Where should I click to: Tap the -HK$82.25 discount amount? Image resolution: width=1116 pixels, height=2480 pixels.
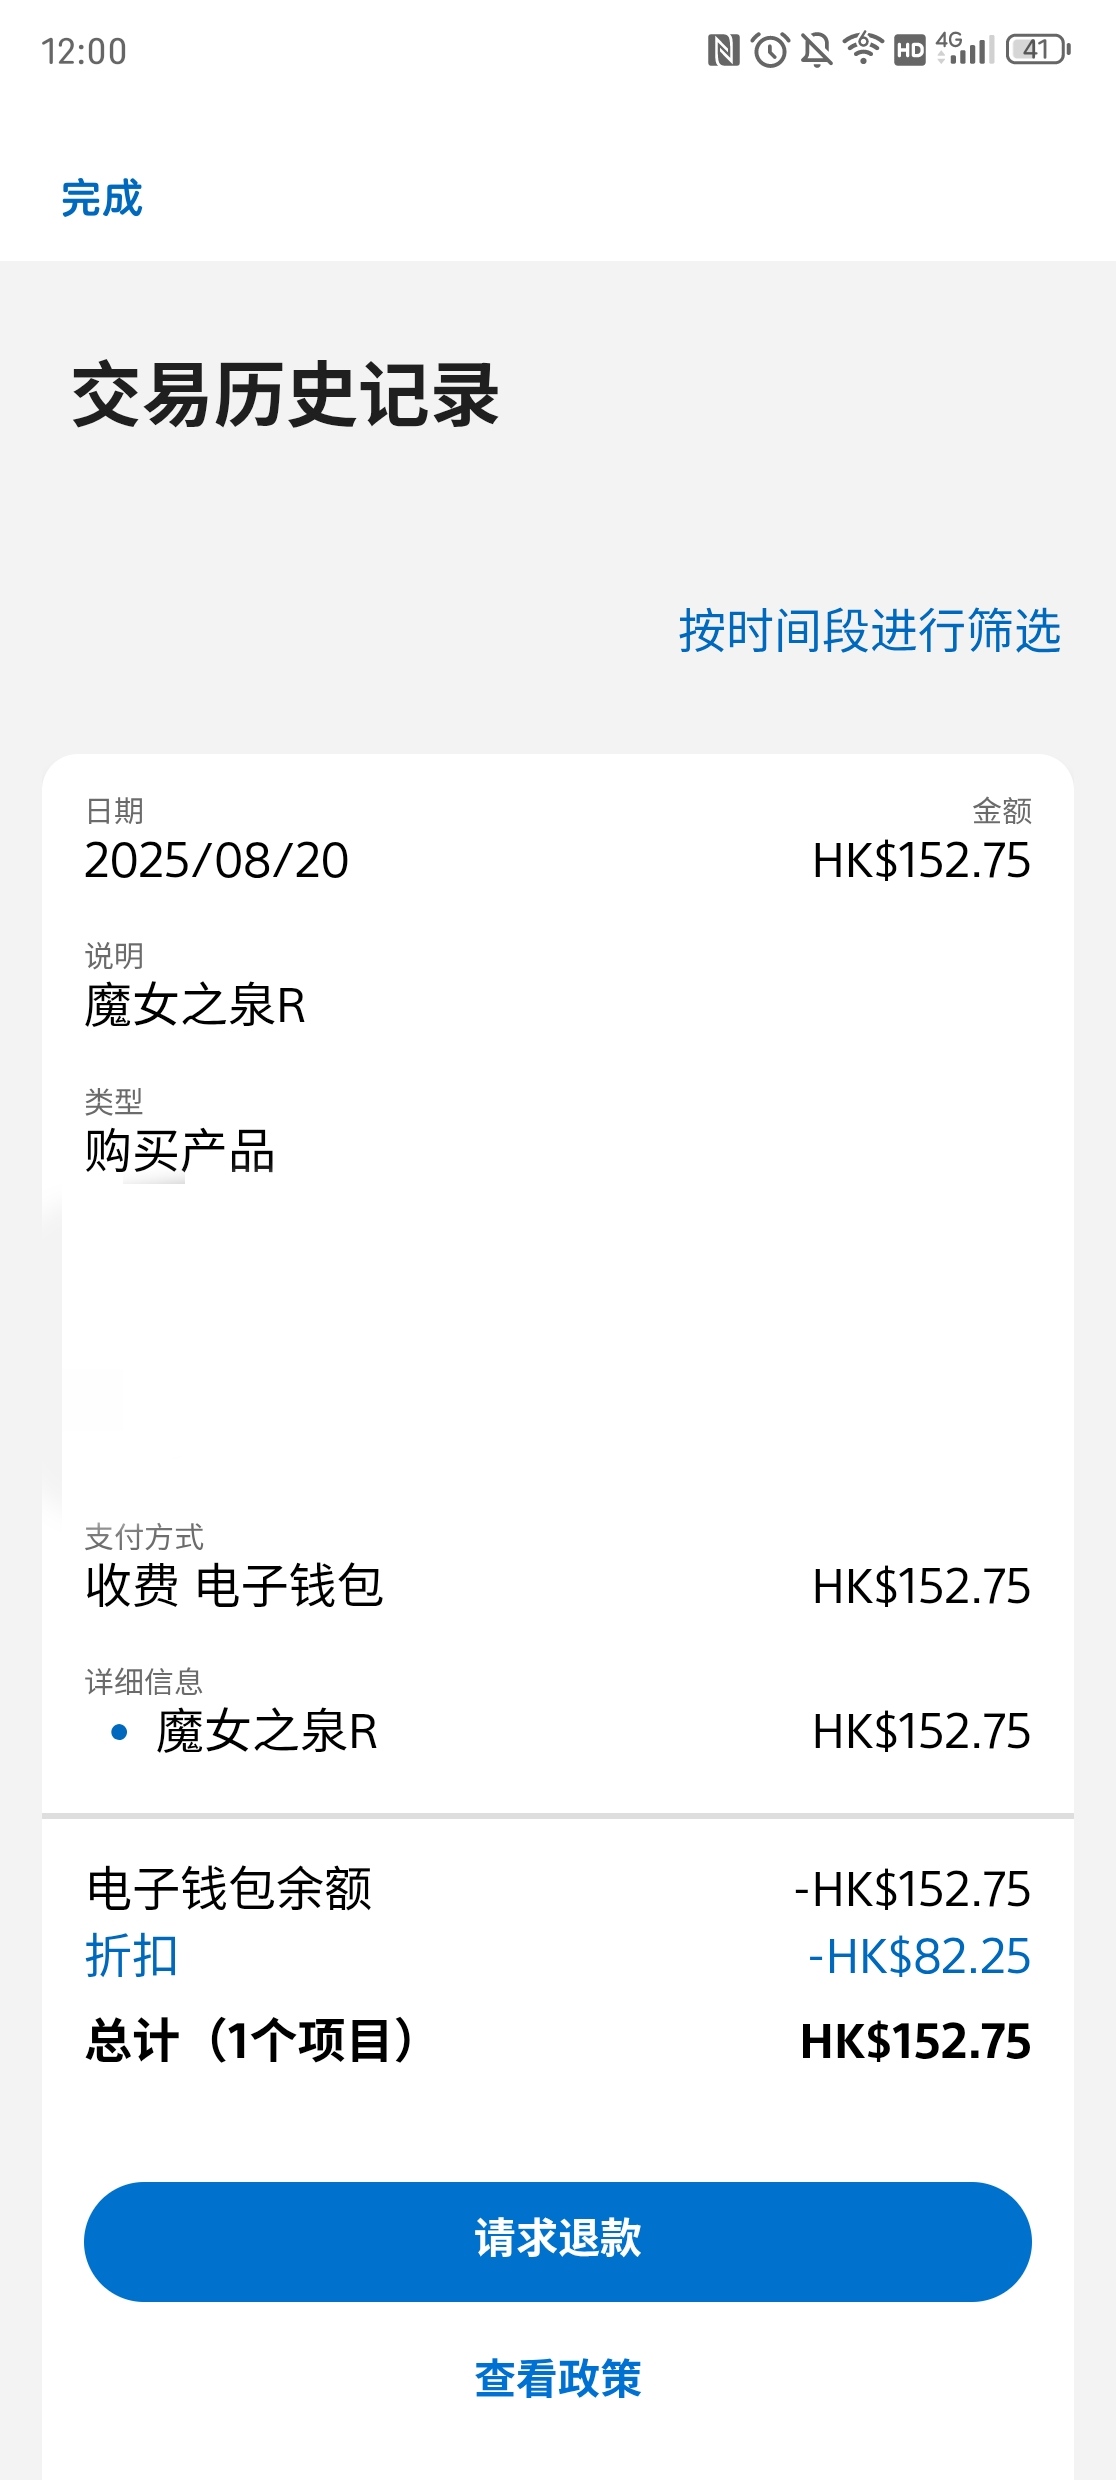[x=919, y=1957]
